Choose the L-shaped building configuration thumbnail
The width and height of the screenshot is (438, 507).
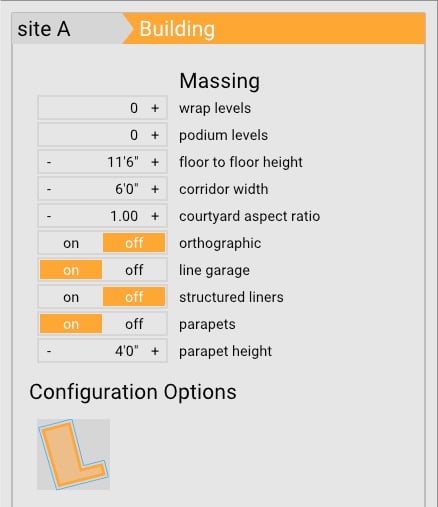click(x=73, y=454)
